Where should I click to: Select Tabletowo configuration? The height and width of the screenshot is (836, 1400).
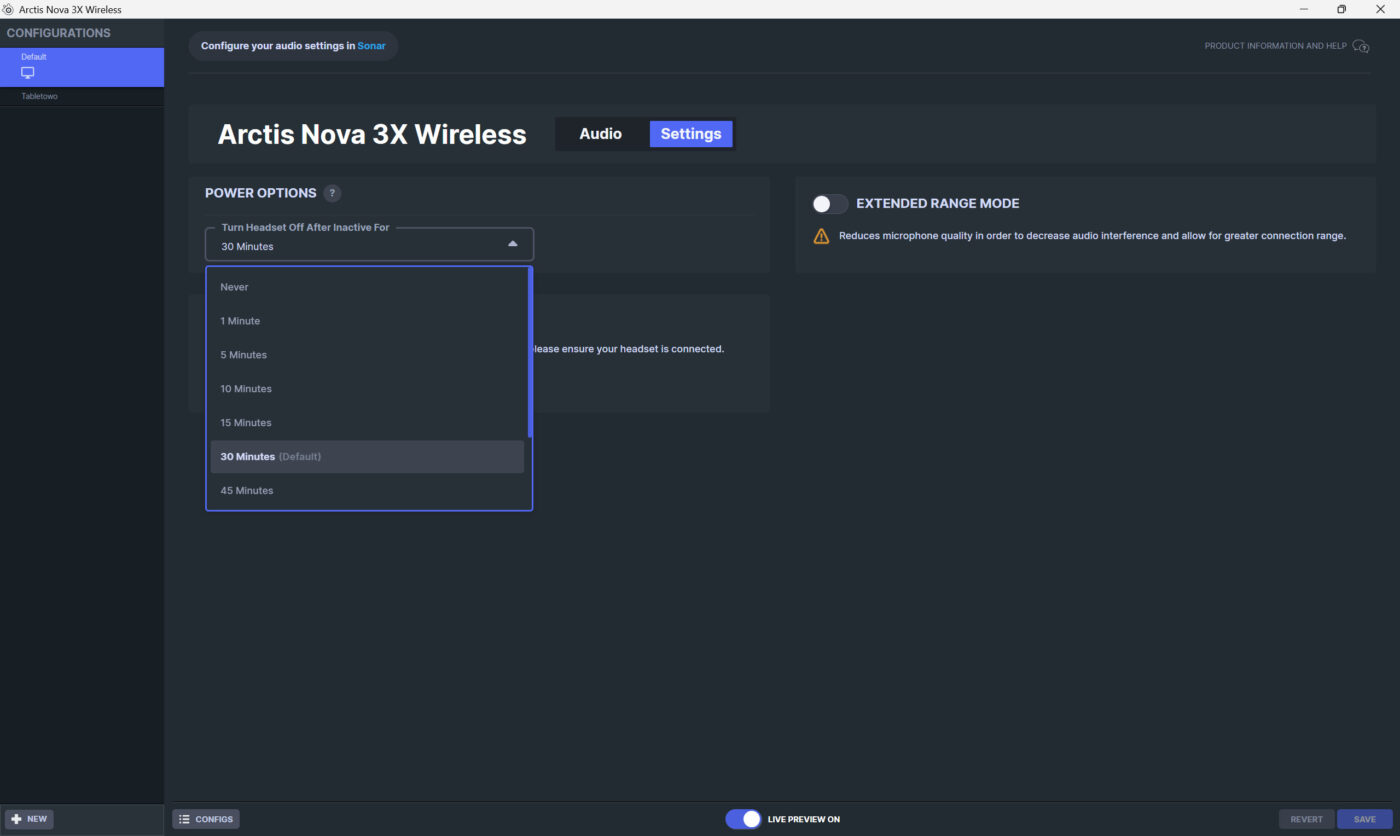pyautogui.click(x=82, y=96)
